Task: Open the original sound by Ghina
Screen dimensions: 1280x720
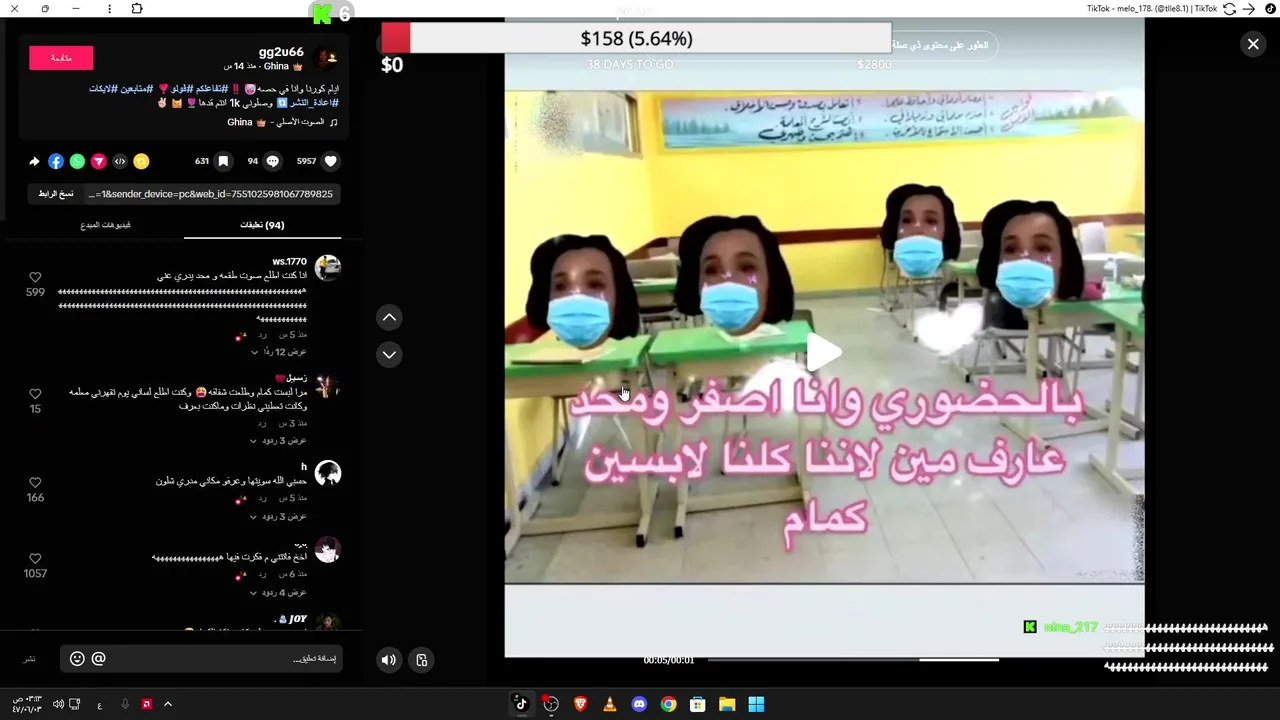Action: pos(284,122)
